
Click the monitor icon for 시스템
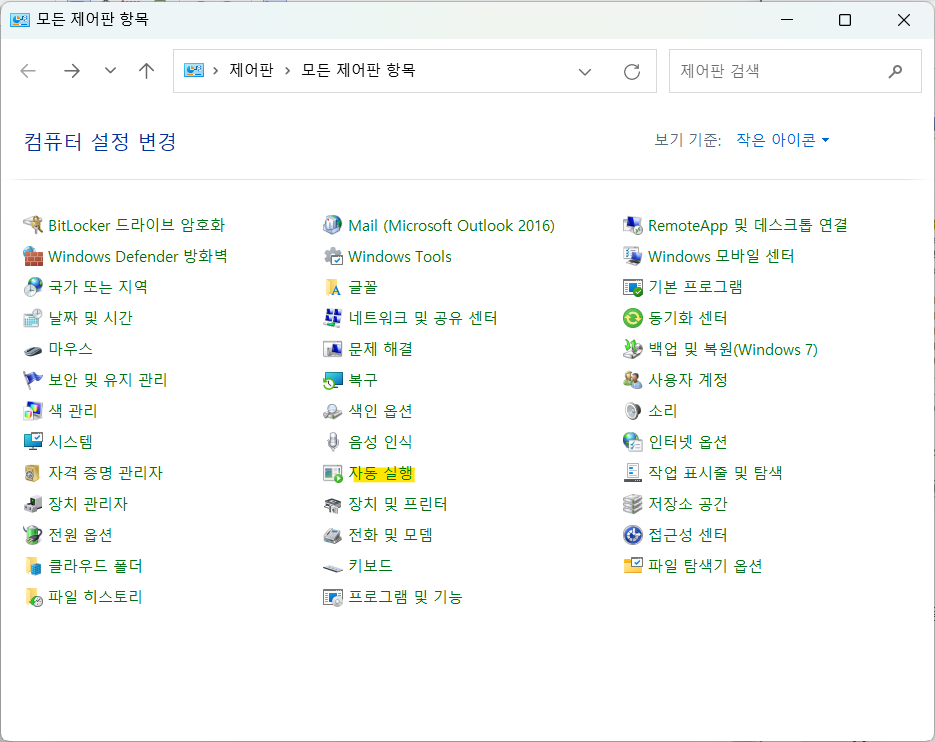click(x=33, y=442)
